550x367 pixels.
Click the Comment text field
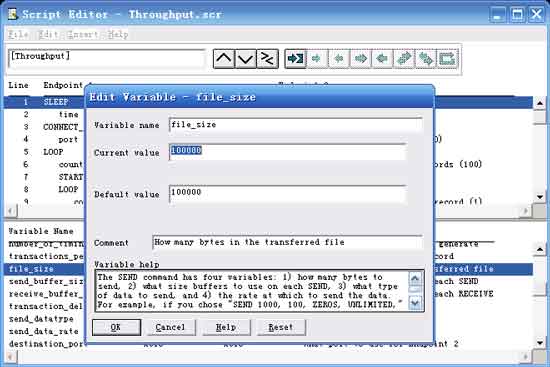coord(288,242)
